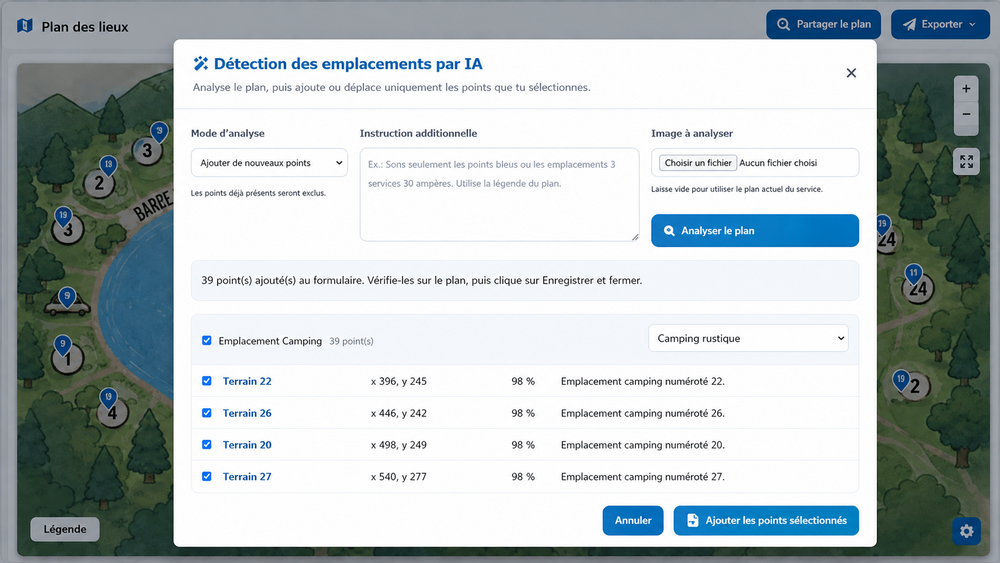The width and height of the screenshot is (1000, 563).
Task: Open the Mode d'analyse dropdown
Action: pyautogui.click(x=269, y=163)
